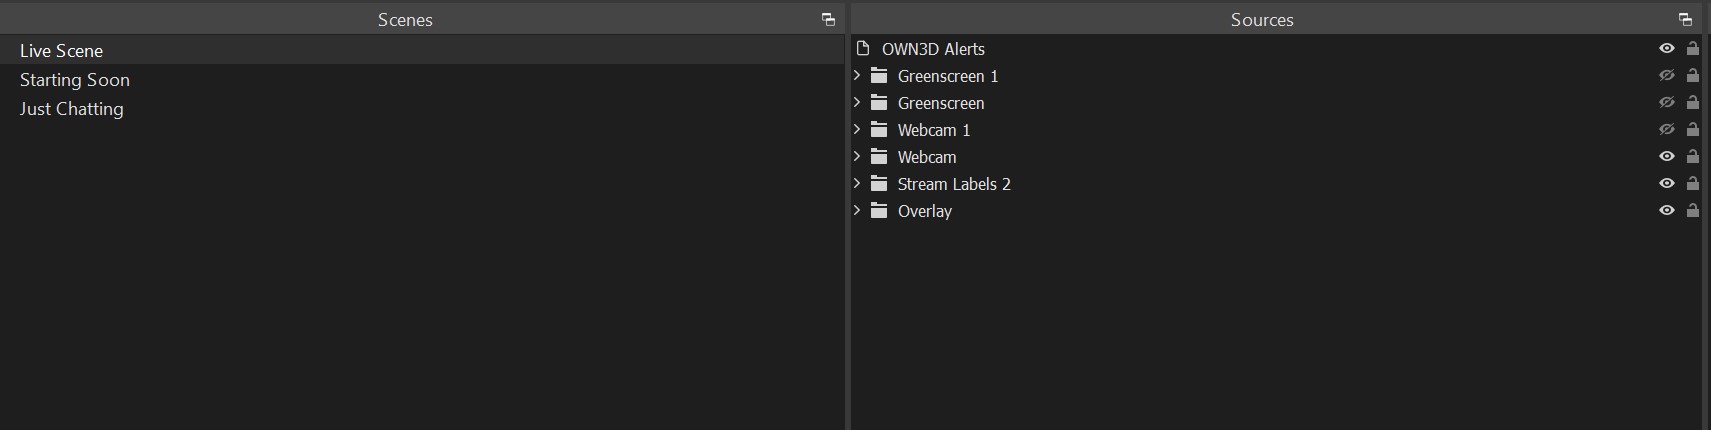Click the lock icon for OWN3D Alerts
1711x430 pixels.
coord(1692,49)
